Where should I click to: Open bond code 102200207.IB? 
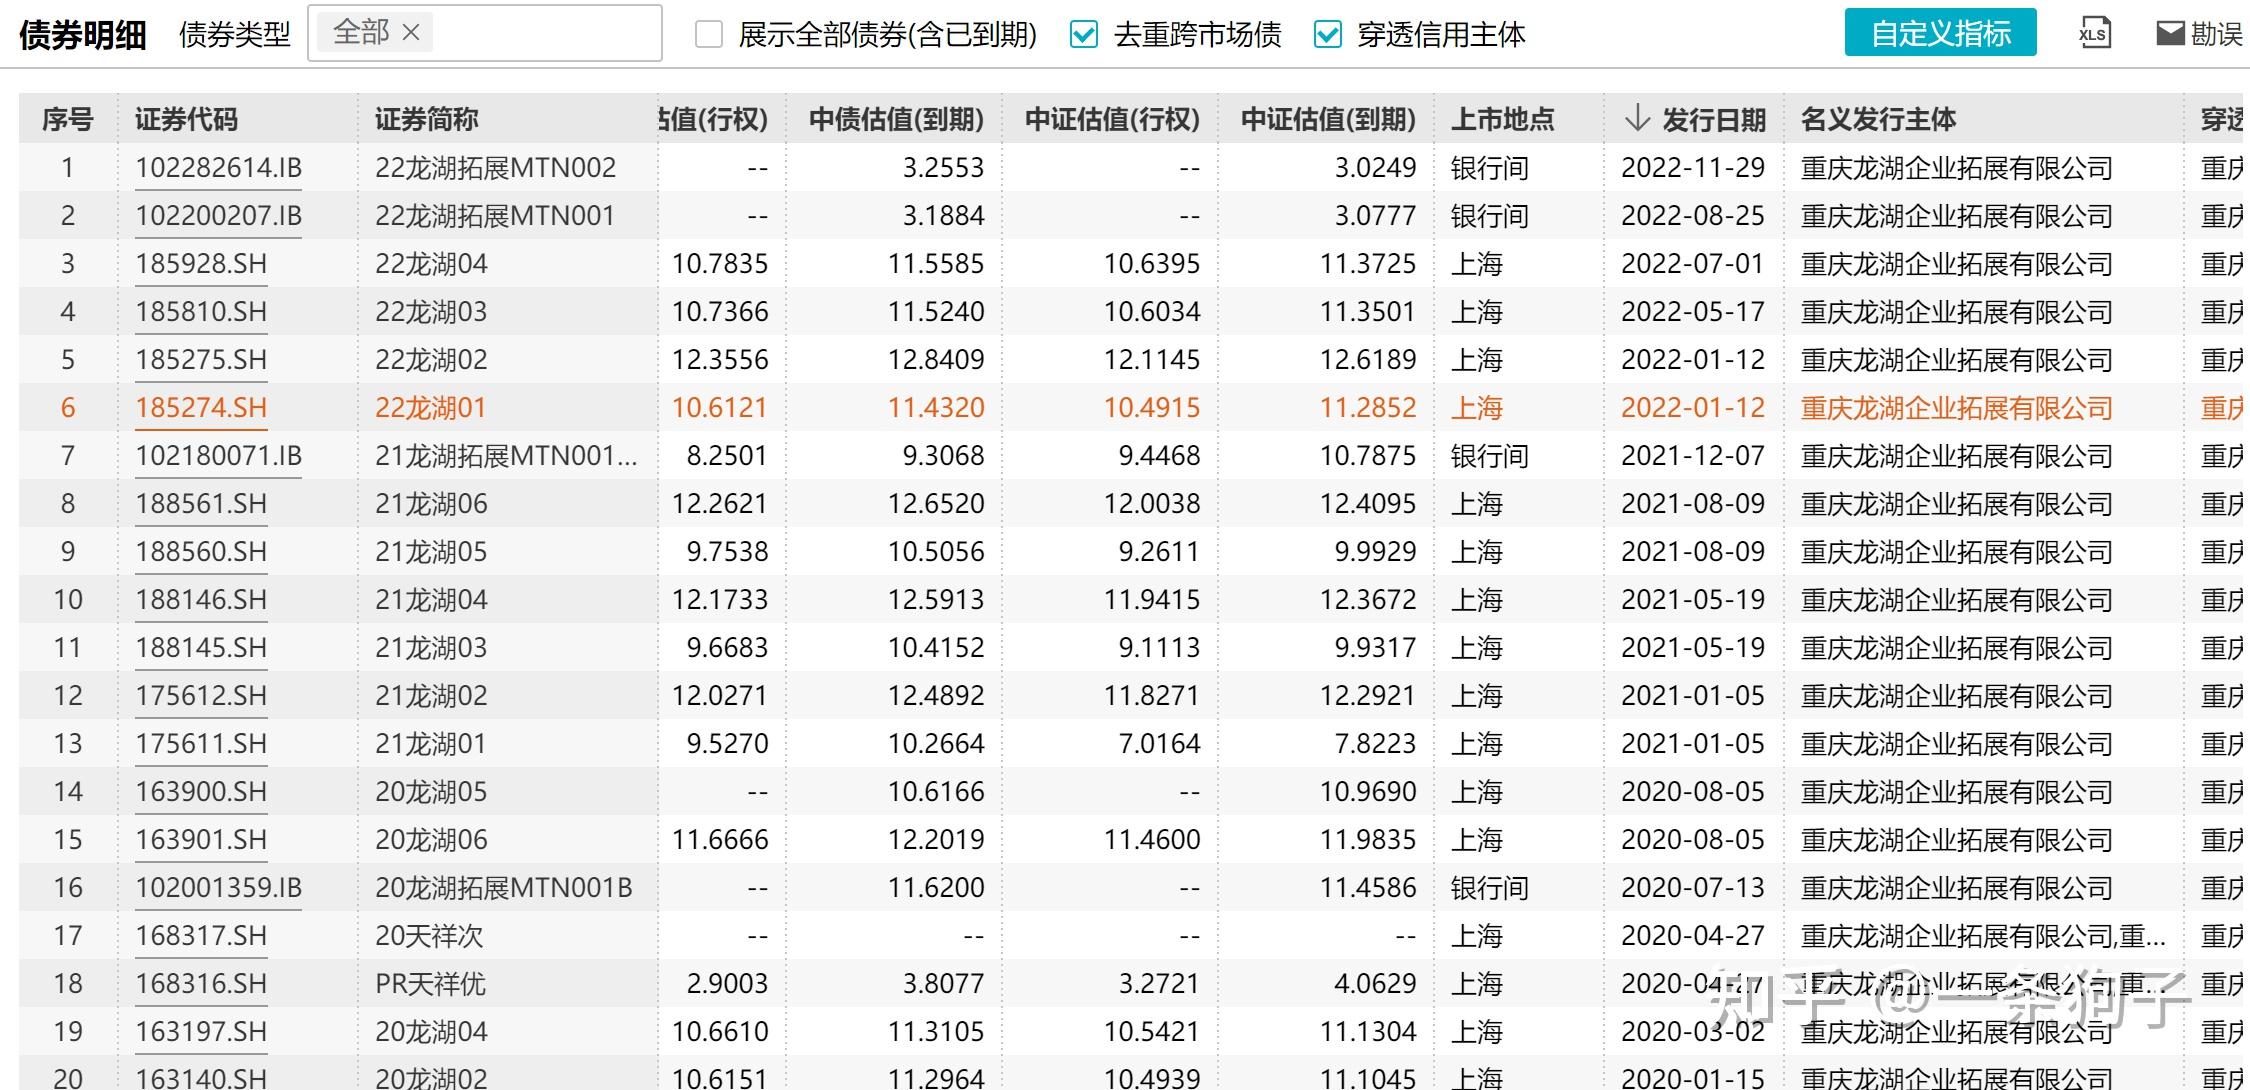(x=218, y=215)
